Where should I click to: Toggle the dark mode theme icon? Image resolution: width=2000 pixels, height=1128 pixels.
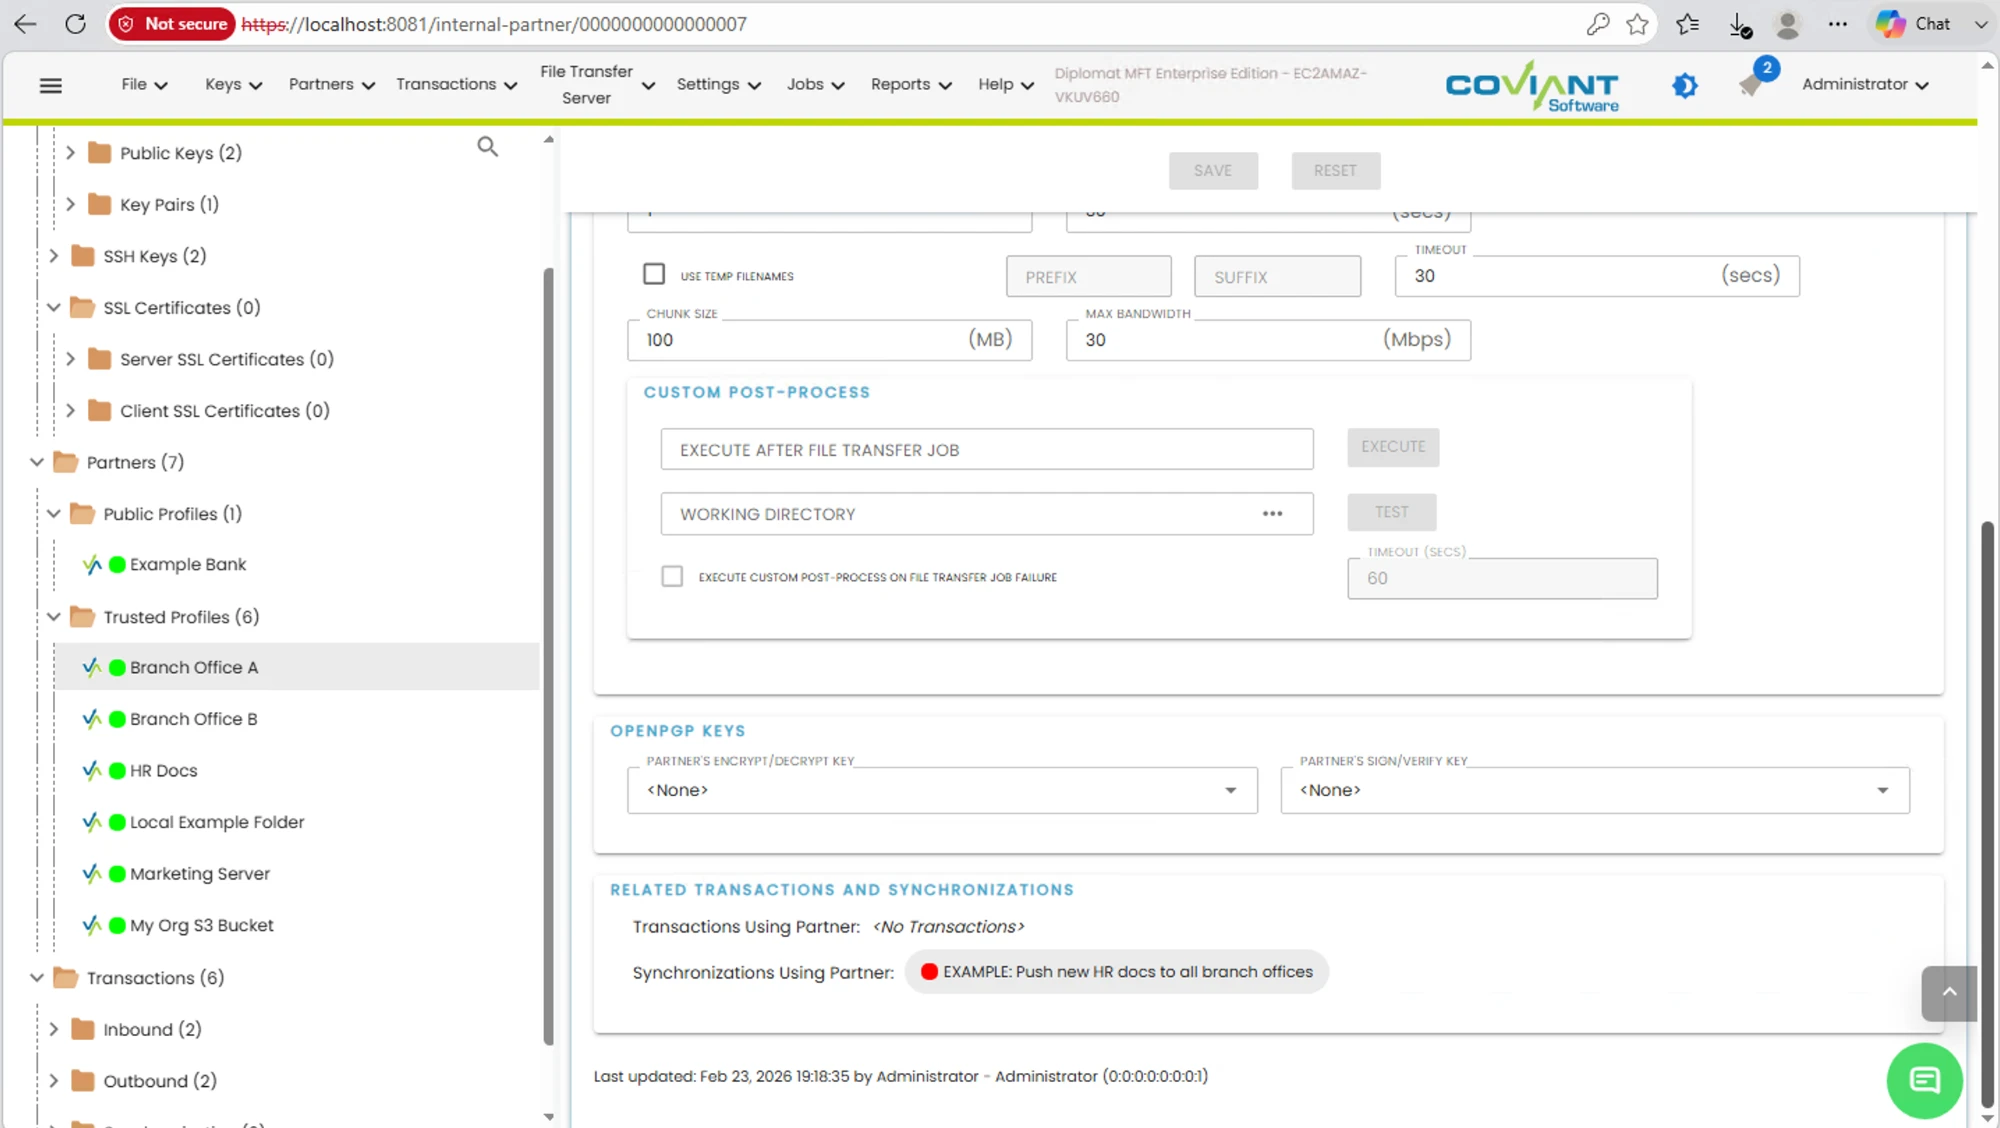coord(1685,85)
